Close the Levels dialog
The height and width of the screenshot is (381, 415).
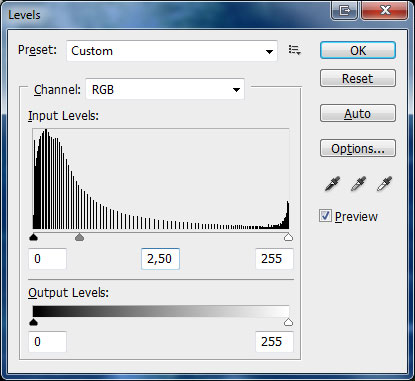click(385, 11)
